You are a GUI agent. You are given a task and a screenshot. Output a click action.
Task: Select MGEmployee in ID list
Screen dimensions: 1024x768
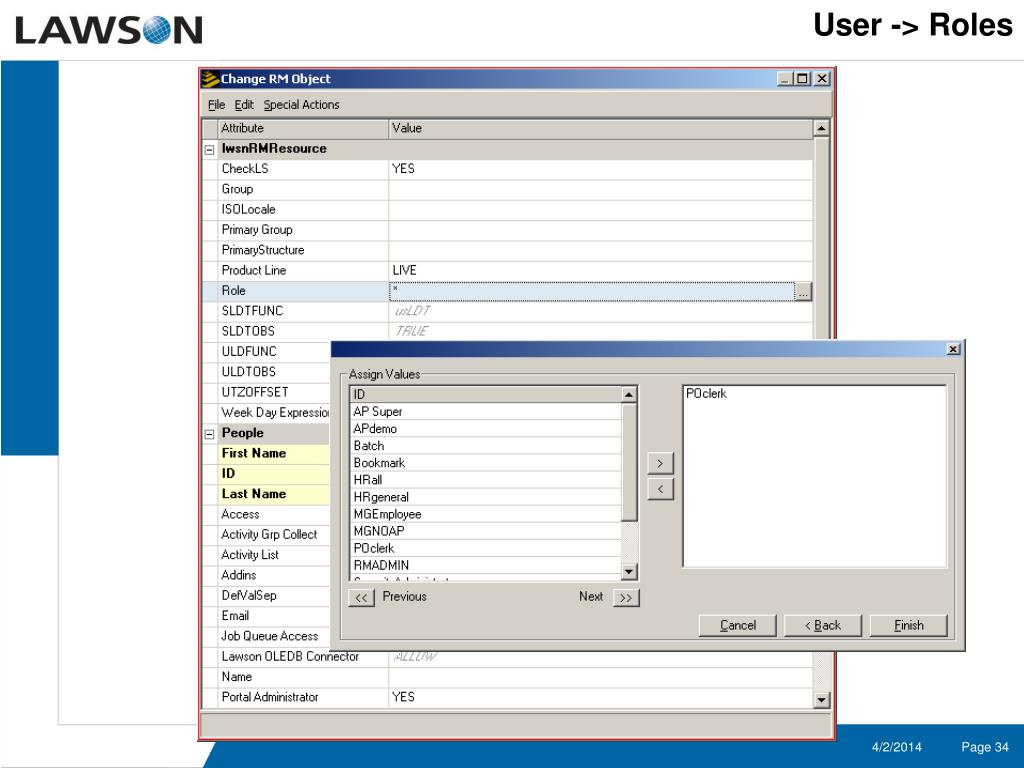click(486, 514)
